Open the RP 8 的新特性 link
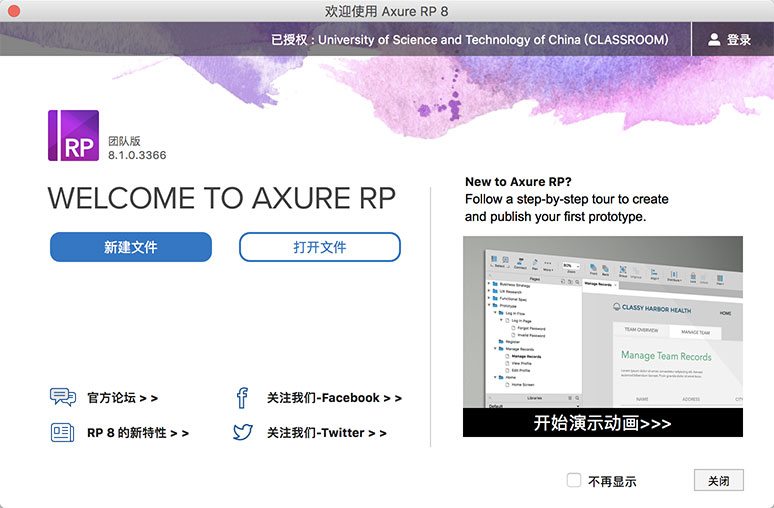Viewport: 774px width, 508px height. [x=138, y=433]
